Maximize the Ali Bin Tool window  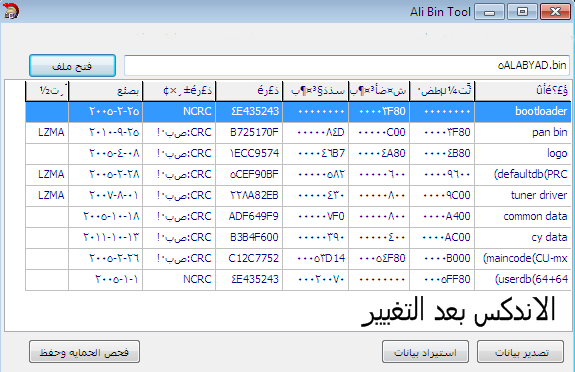[x=522, y=12]
